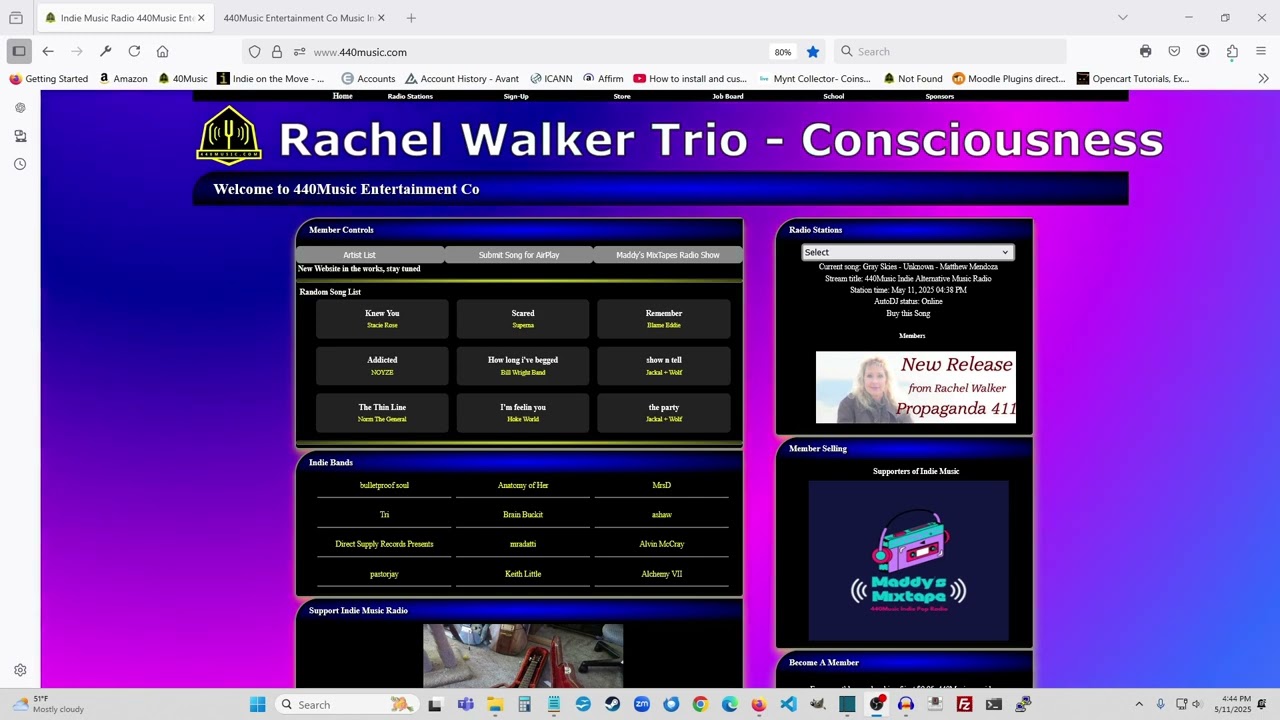Open the Sponsors menu item
Screen dimensions: 1280x720
940,96
